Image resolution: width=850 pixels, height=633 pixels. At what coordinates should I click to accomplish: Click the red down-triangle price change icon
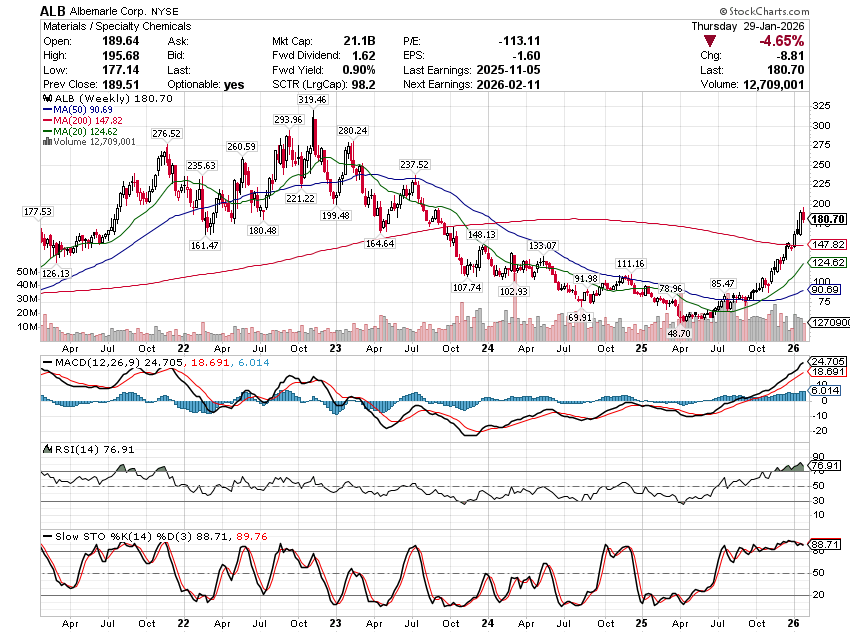point(710,41)
